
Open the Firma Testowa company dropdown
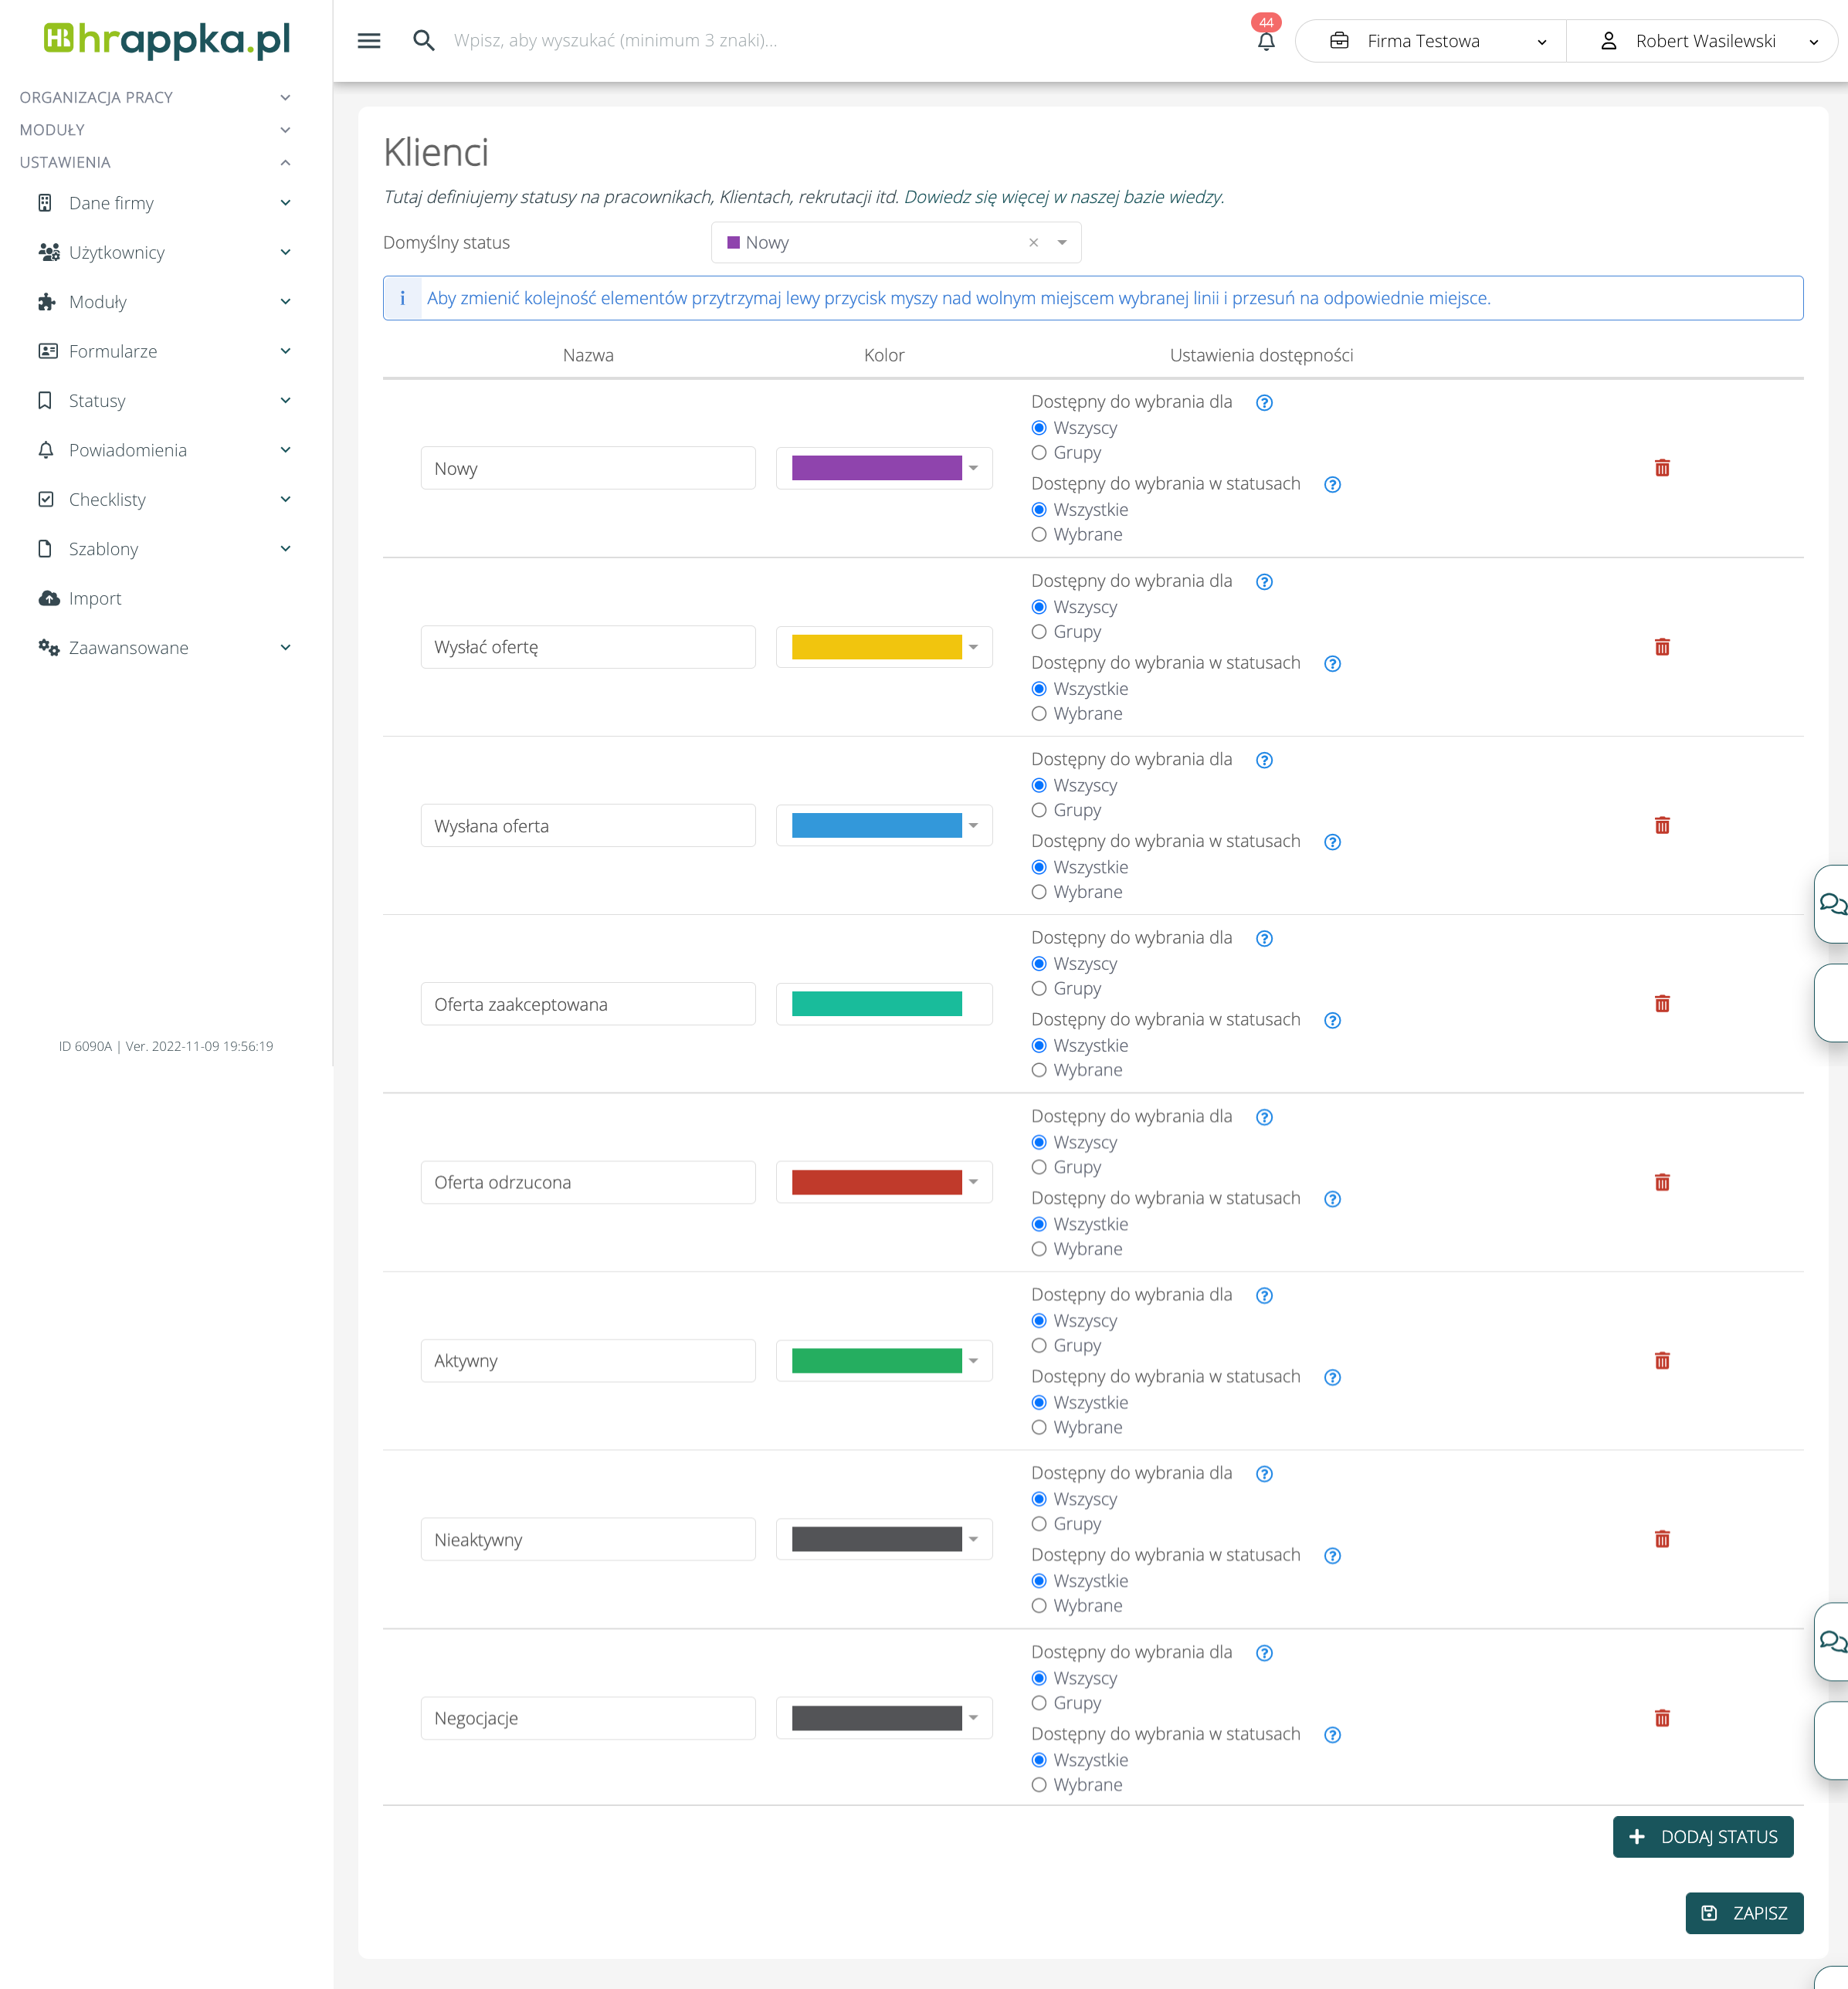click(1431, 41)
